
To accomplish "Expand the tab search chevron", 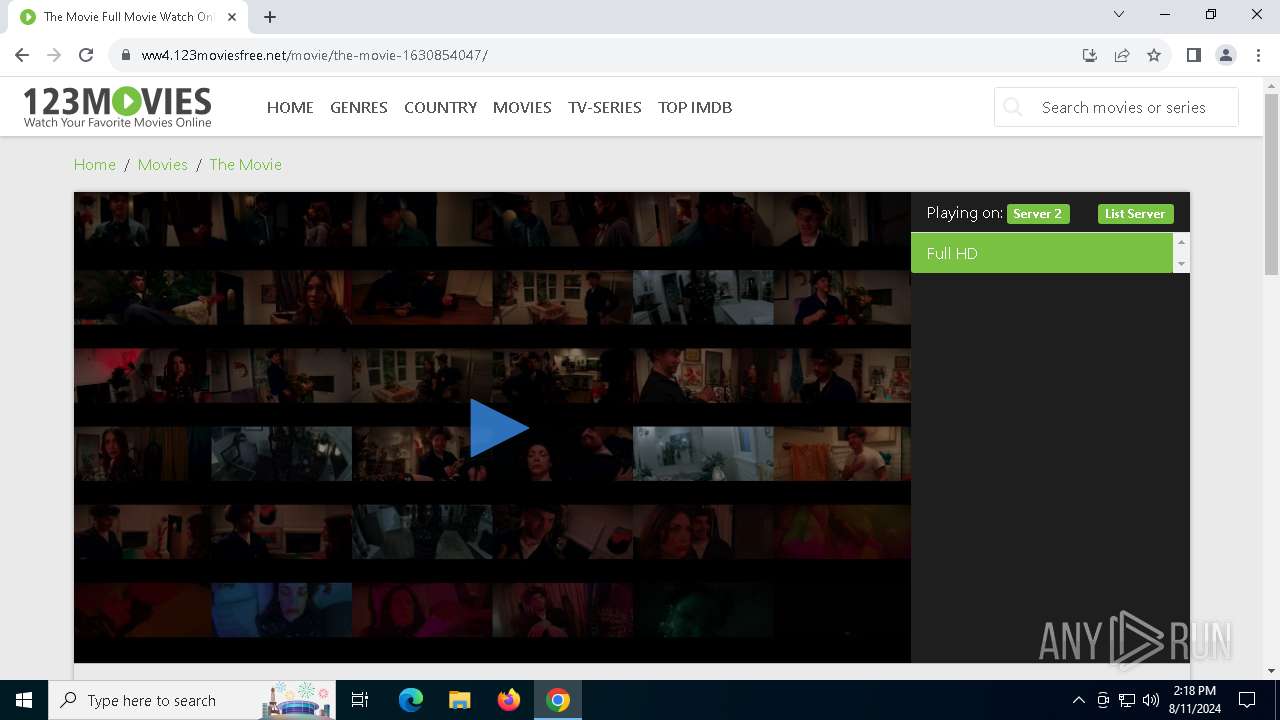I will (x=1119, y=14).
